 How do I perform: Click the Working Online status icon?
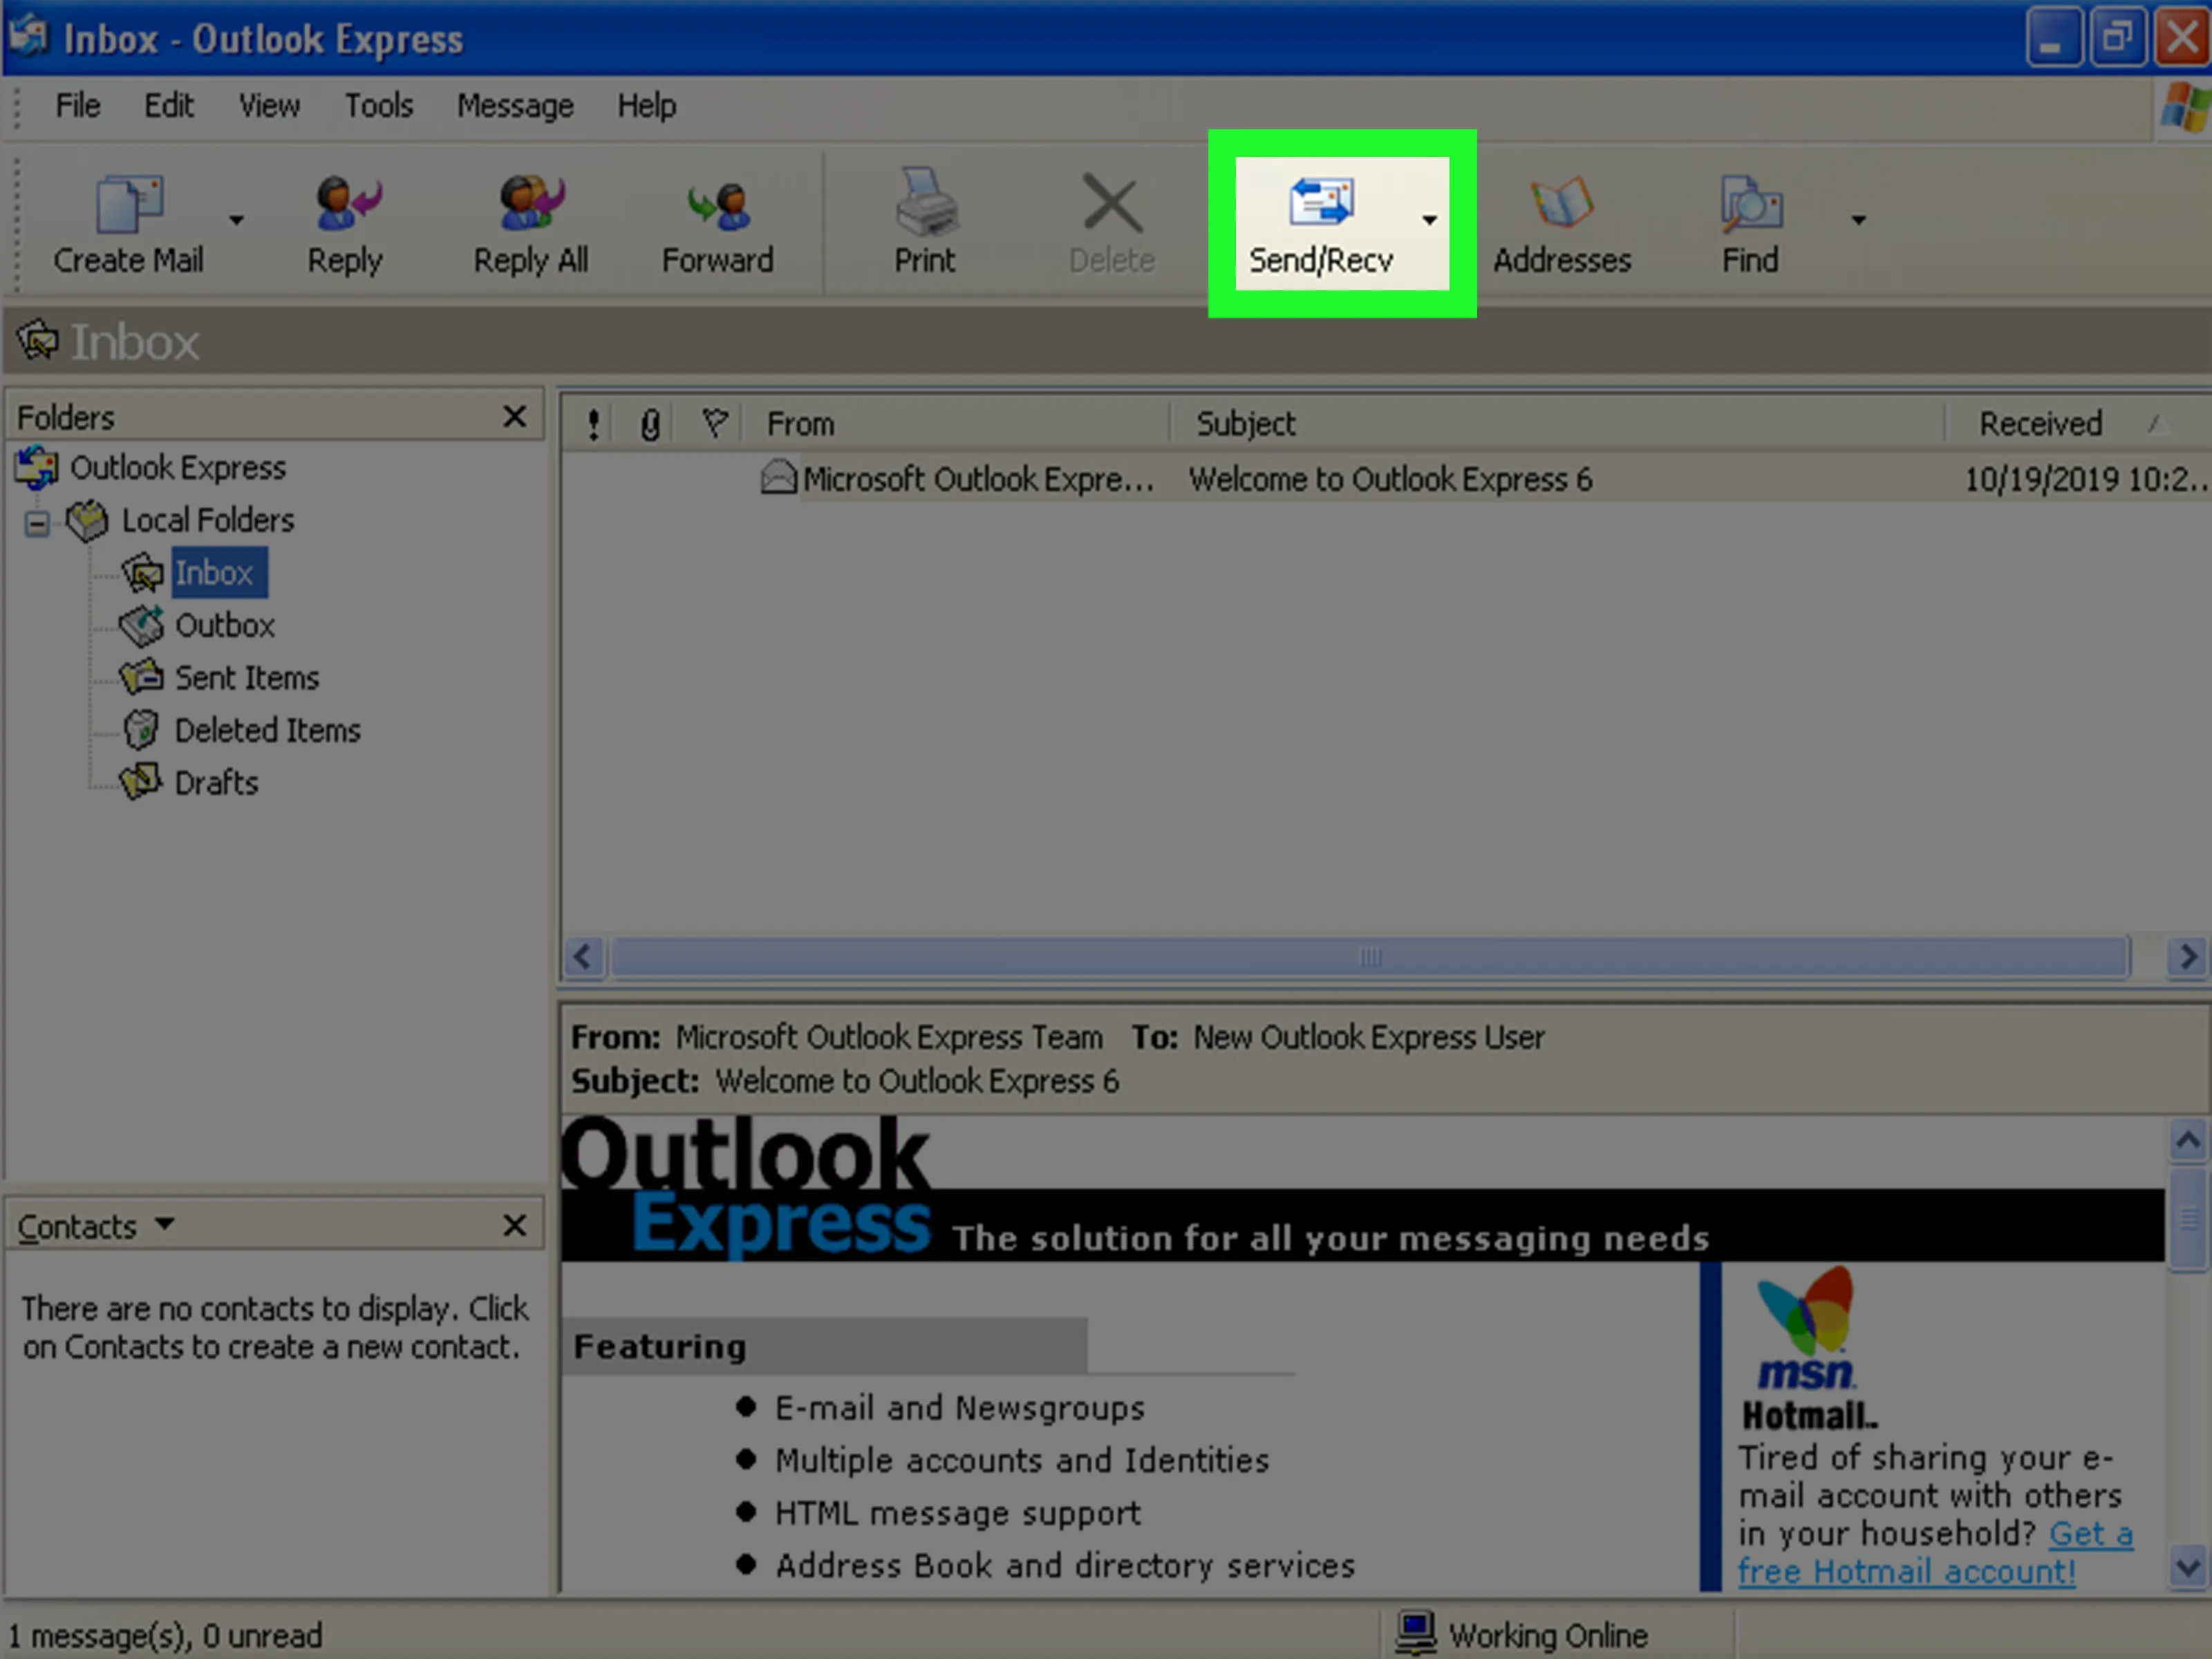click(1416, 1633)
